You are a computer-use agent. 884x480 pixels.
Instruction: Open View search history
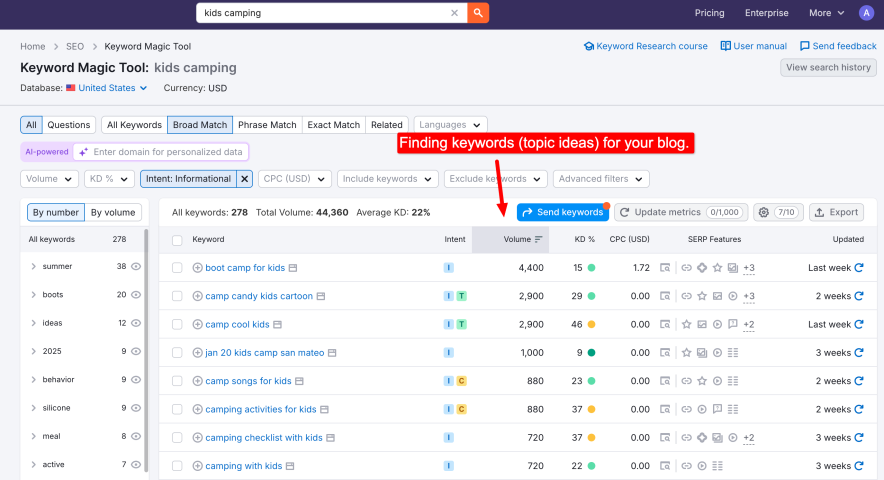click(x=828, y=67)
